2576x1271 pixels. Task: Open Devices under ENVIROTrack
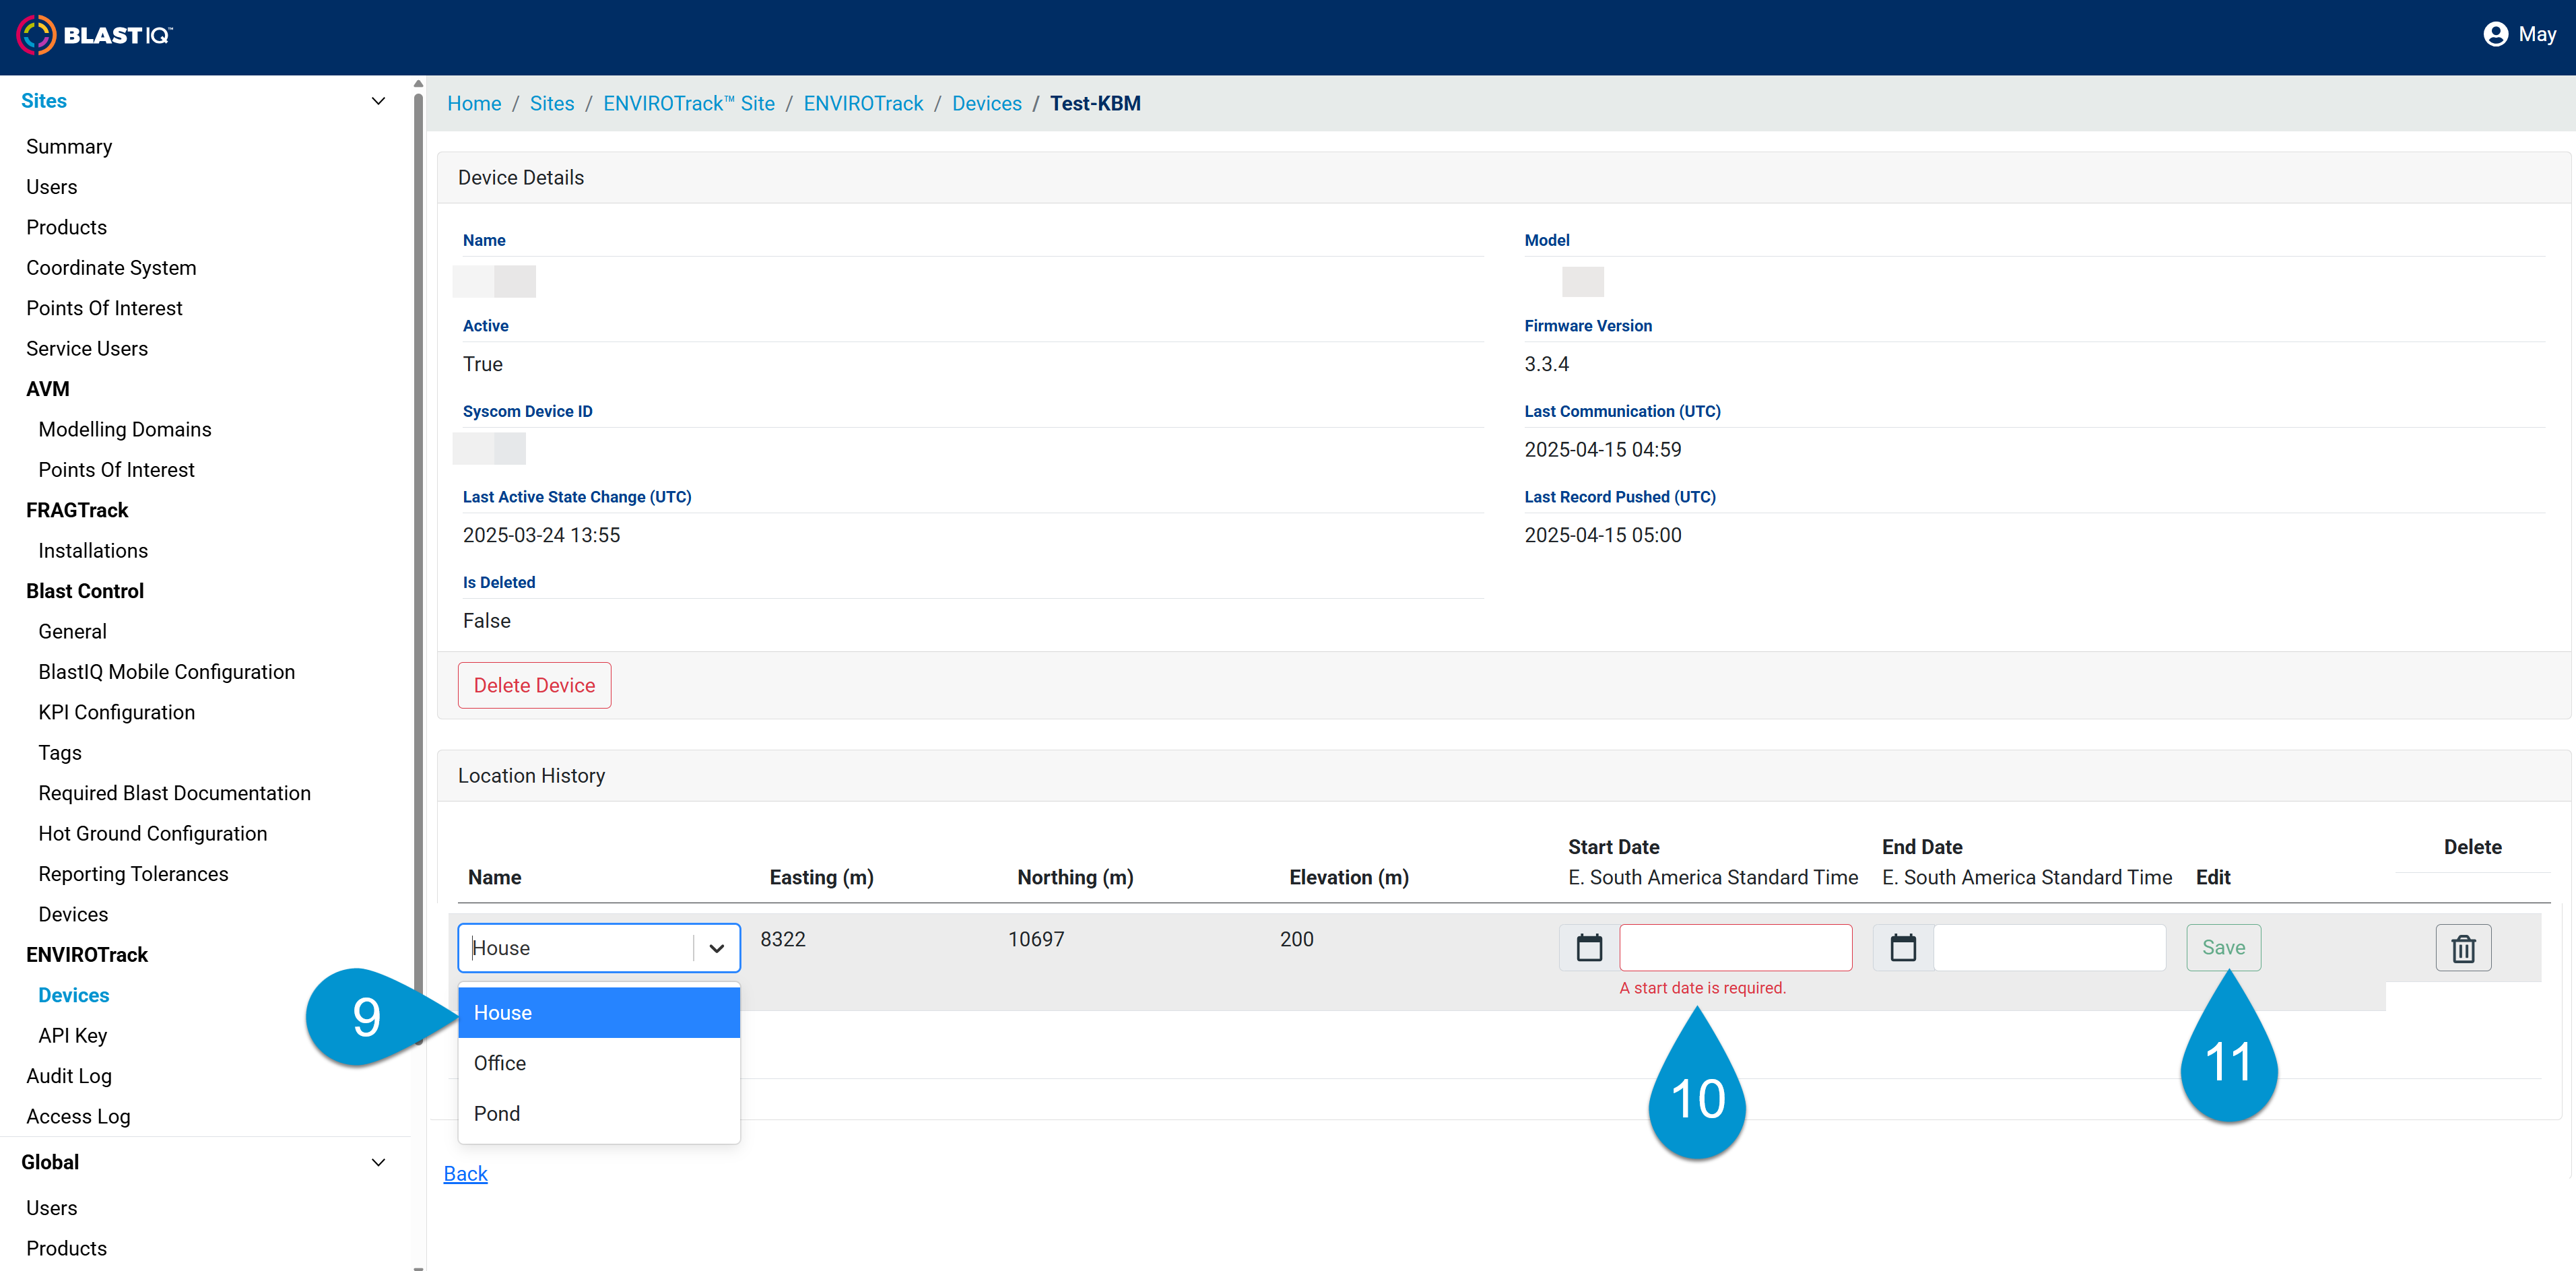point(74,995)
